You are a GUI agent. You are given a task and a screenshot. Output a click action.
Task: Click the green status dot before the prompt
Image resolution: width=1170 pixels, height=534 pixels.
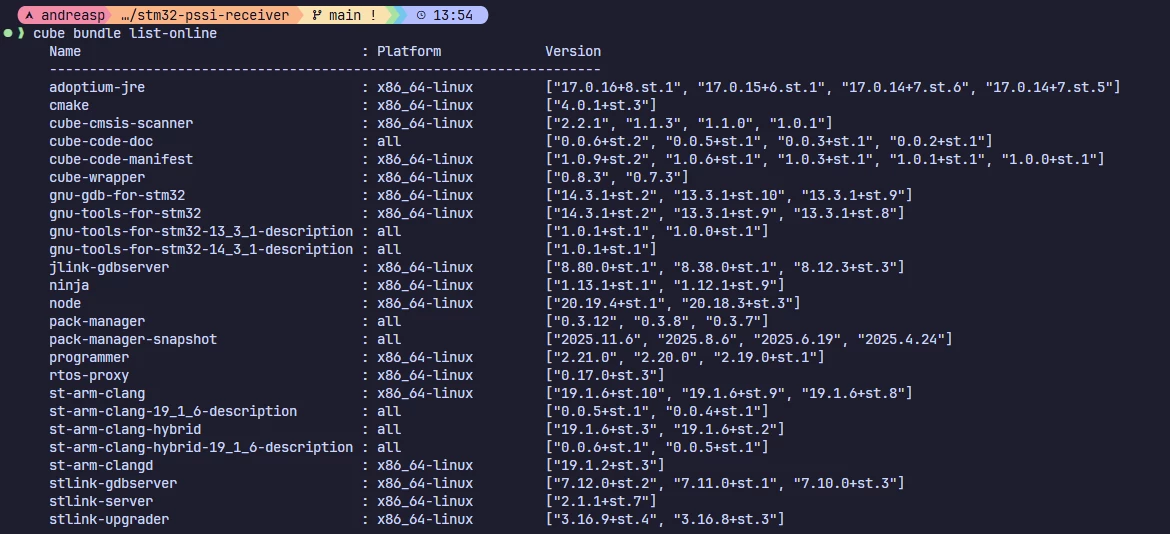pyautogui.click(x=7, y=34)
